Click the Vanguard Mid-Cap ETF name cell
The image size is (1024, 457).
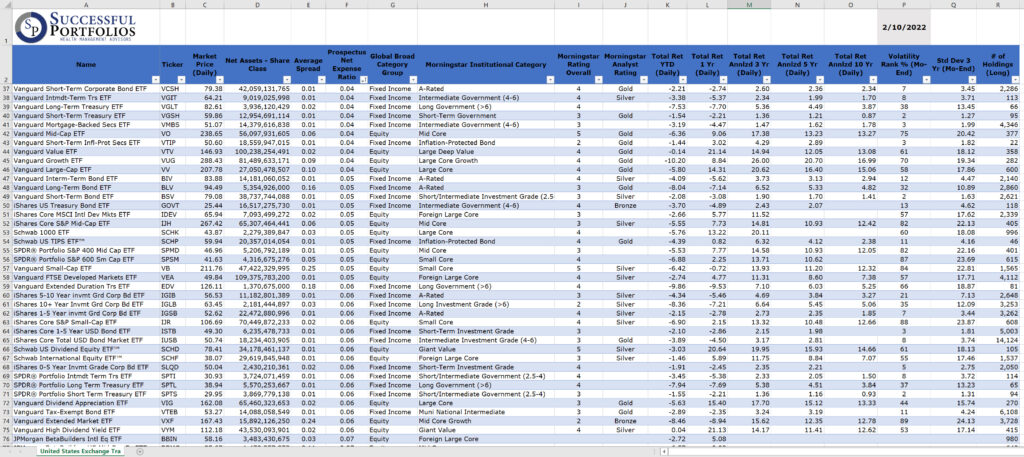click(86, 133)
